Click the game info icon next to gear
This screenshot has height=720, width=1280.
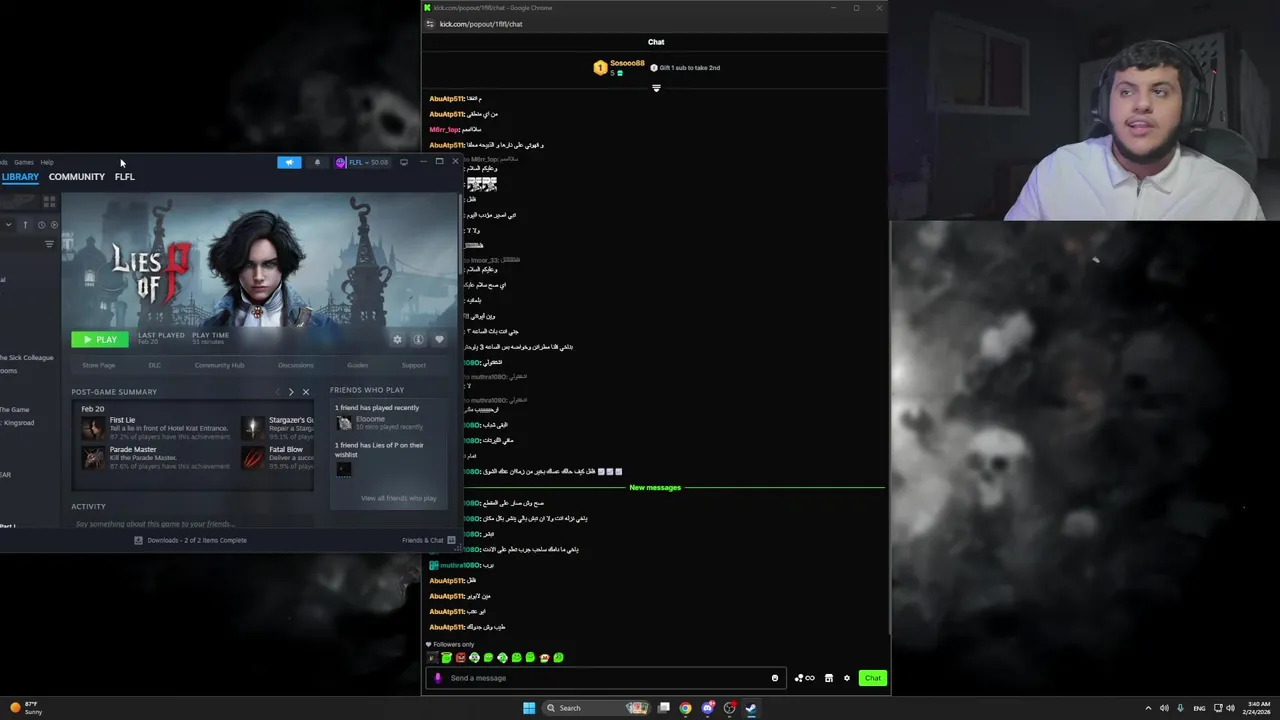[418, 339]
